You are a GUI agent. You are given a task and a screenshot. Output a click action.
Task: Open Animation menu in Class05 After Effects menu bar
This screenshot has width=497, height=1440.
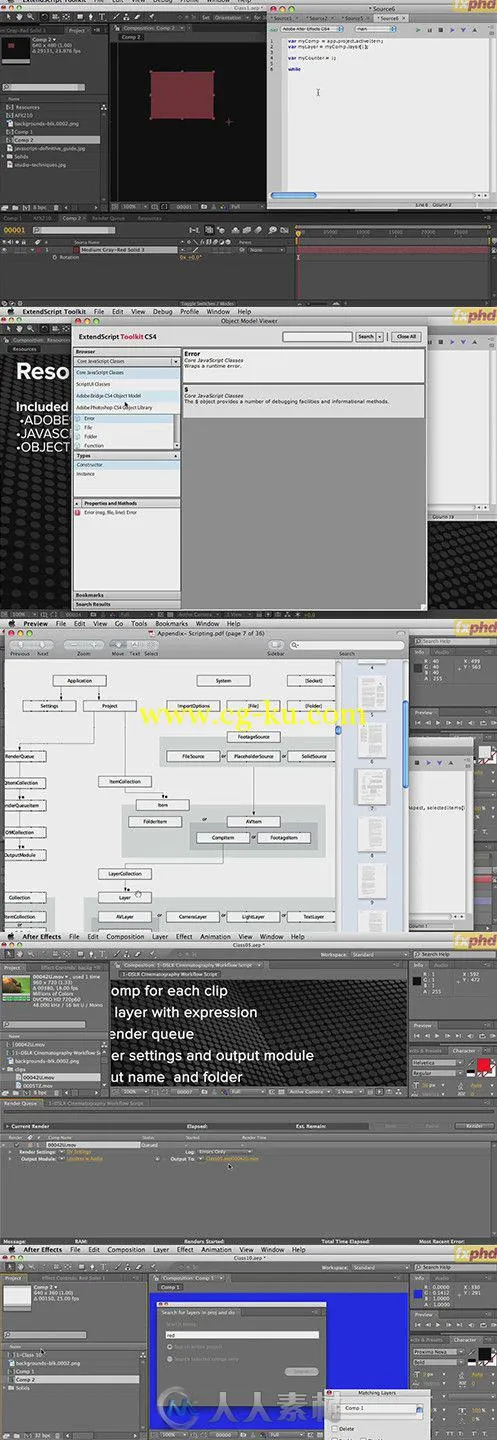coord(215,936)
